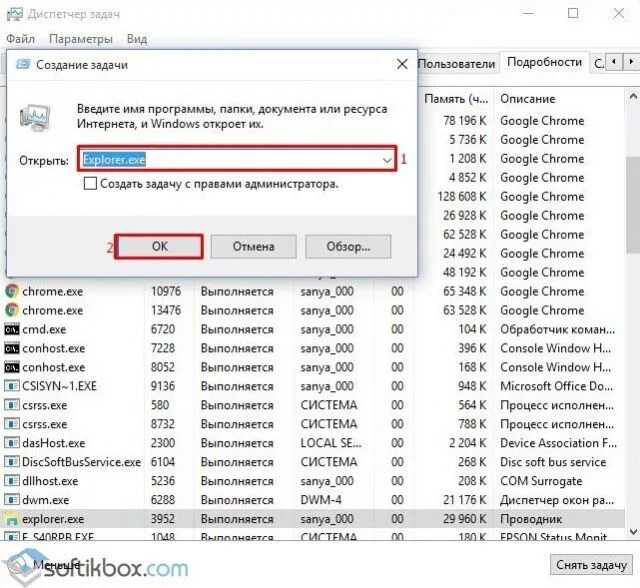The height and width of the screenshot is (588, 640).
Task: Open the Вид menu
Action: pos(137,39)
